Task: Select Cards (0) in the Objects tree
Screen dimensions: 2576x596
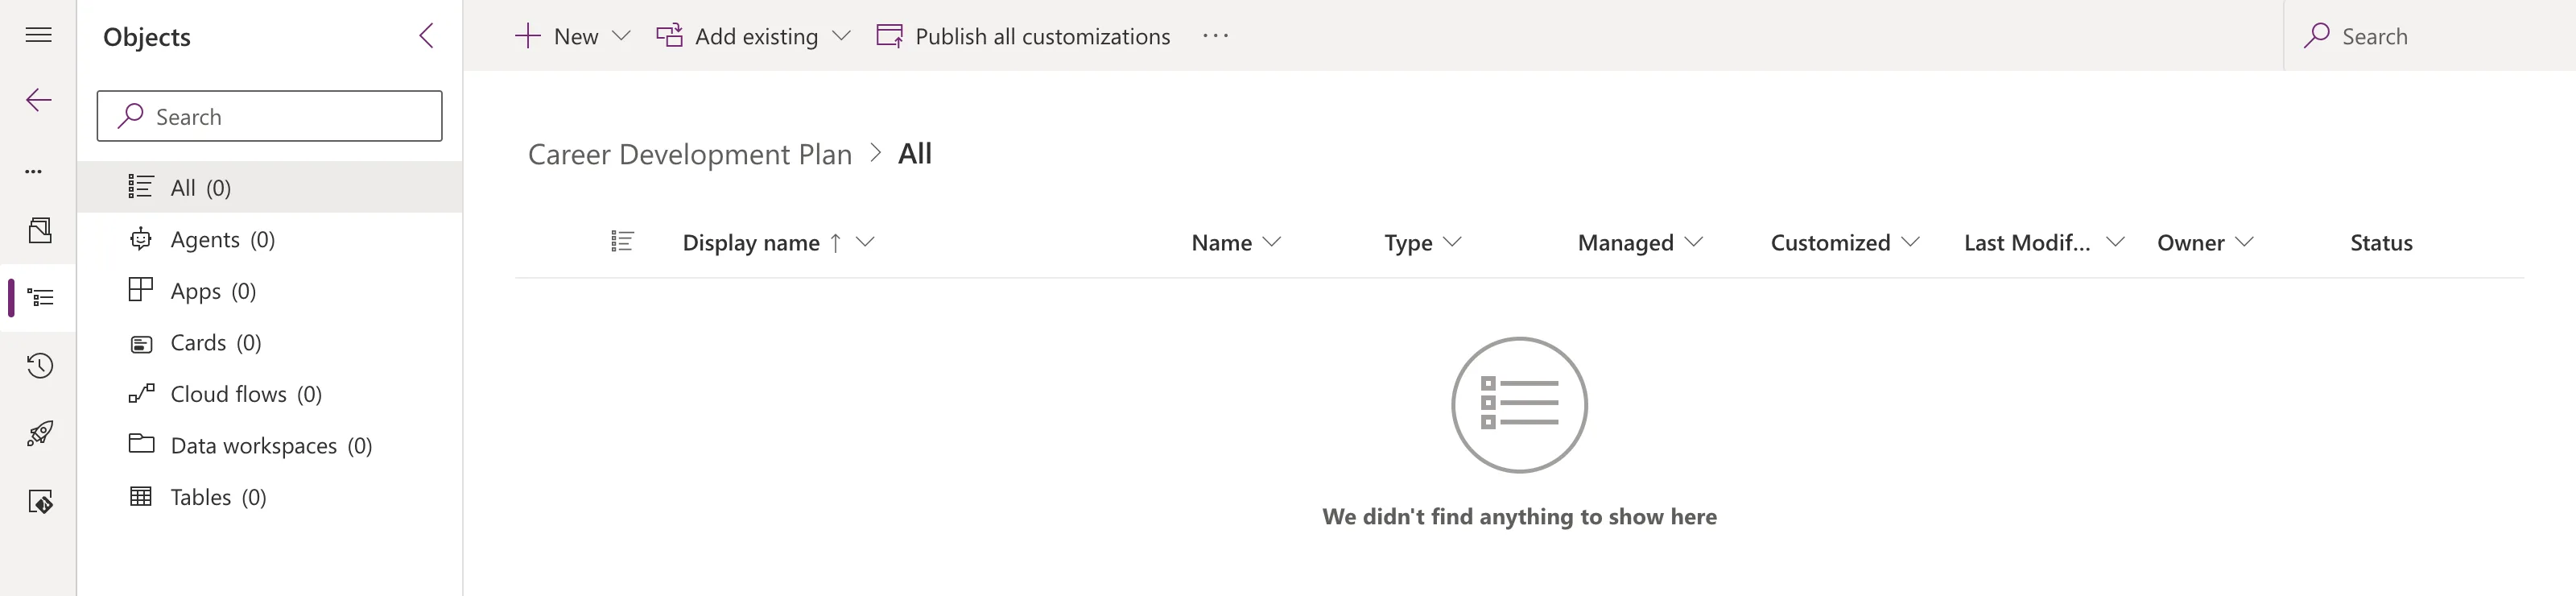Action: [x=270, y=343]
